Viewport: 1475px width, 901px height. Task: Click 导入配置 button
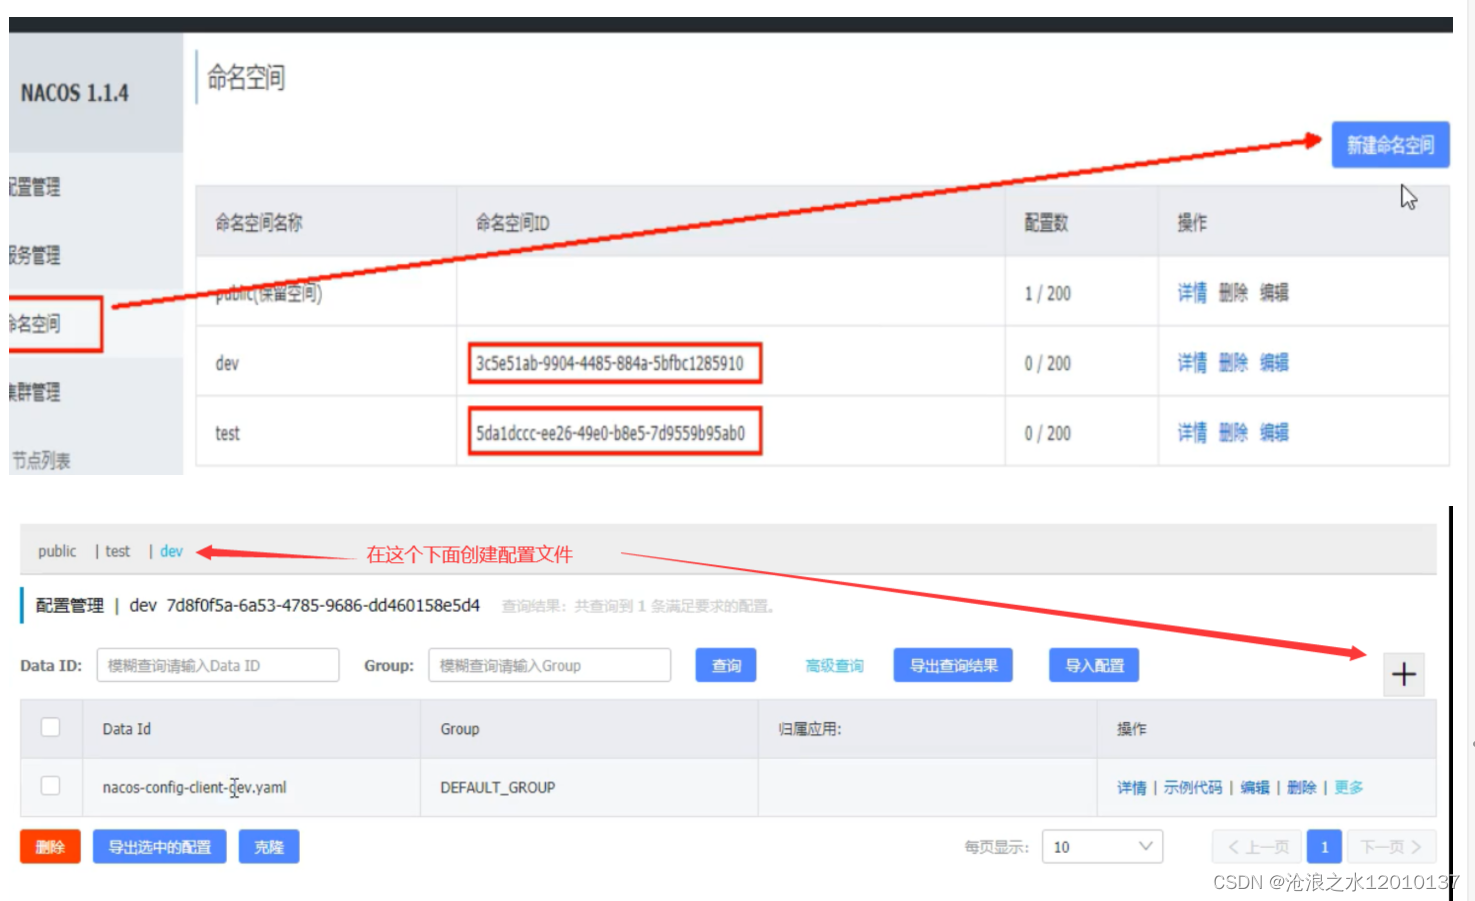(x=1094, y=665)
